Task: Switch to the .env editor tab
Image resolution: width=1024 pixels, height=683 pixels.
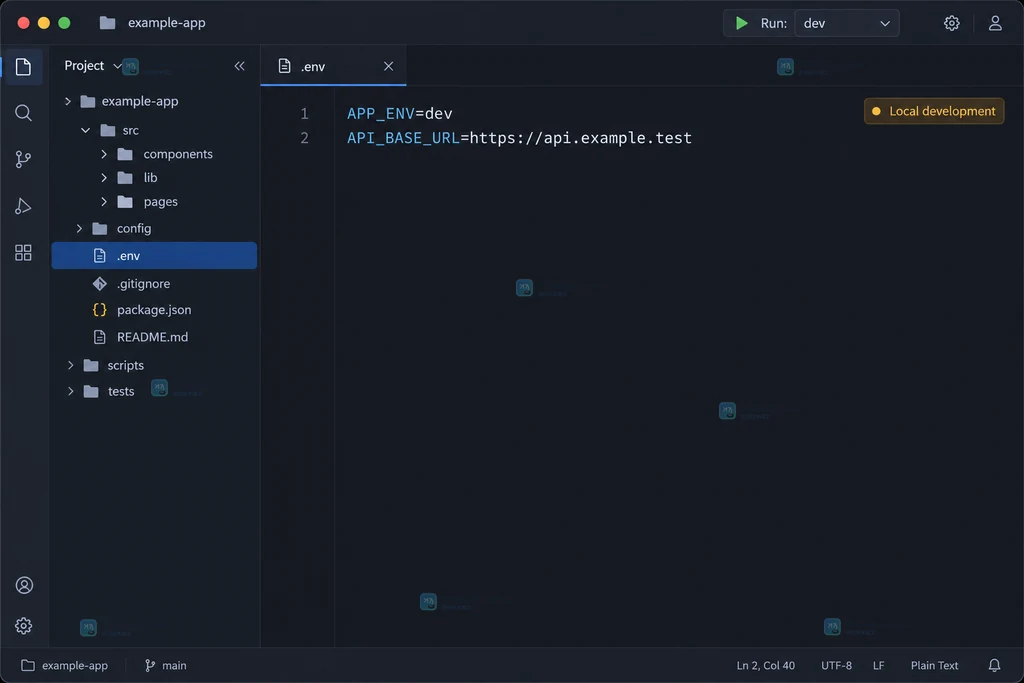Action: pos(333,66)
